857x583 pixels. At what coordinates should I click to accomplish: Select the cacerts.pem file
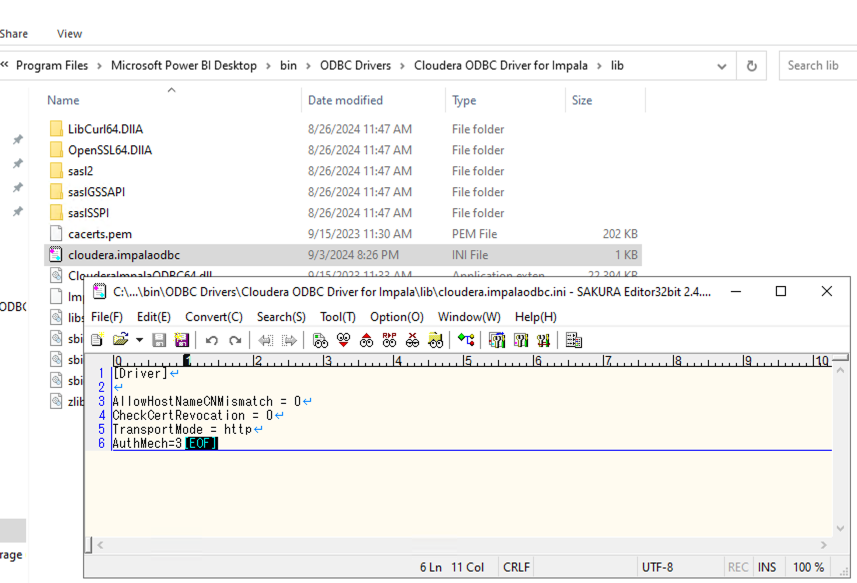(x=100, y=234)
